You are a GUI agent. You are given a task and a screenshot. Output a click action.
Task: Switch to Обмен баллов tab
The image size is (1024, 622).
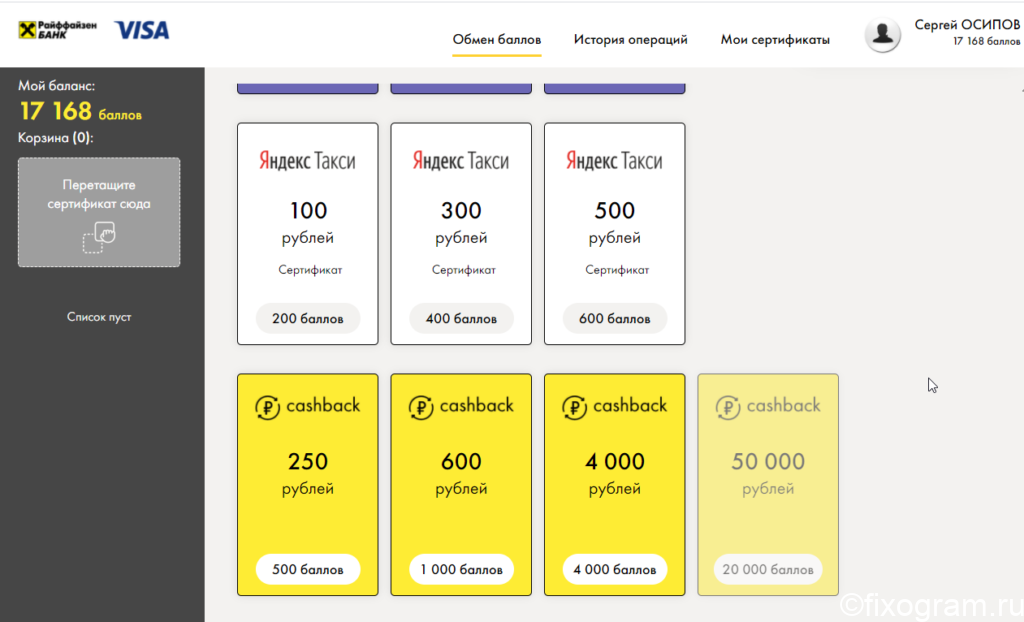[496, 40]
